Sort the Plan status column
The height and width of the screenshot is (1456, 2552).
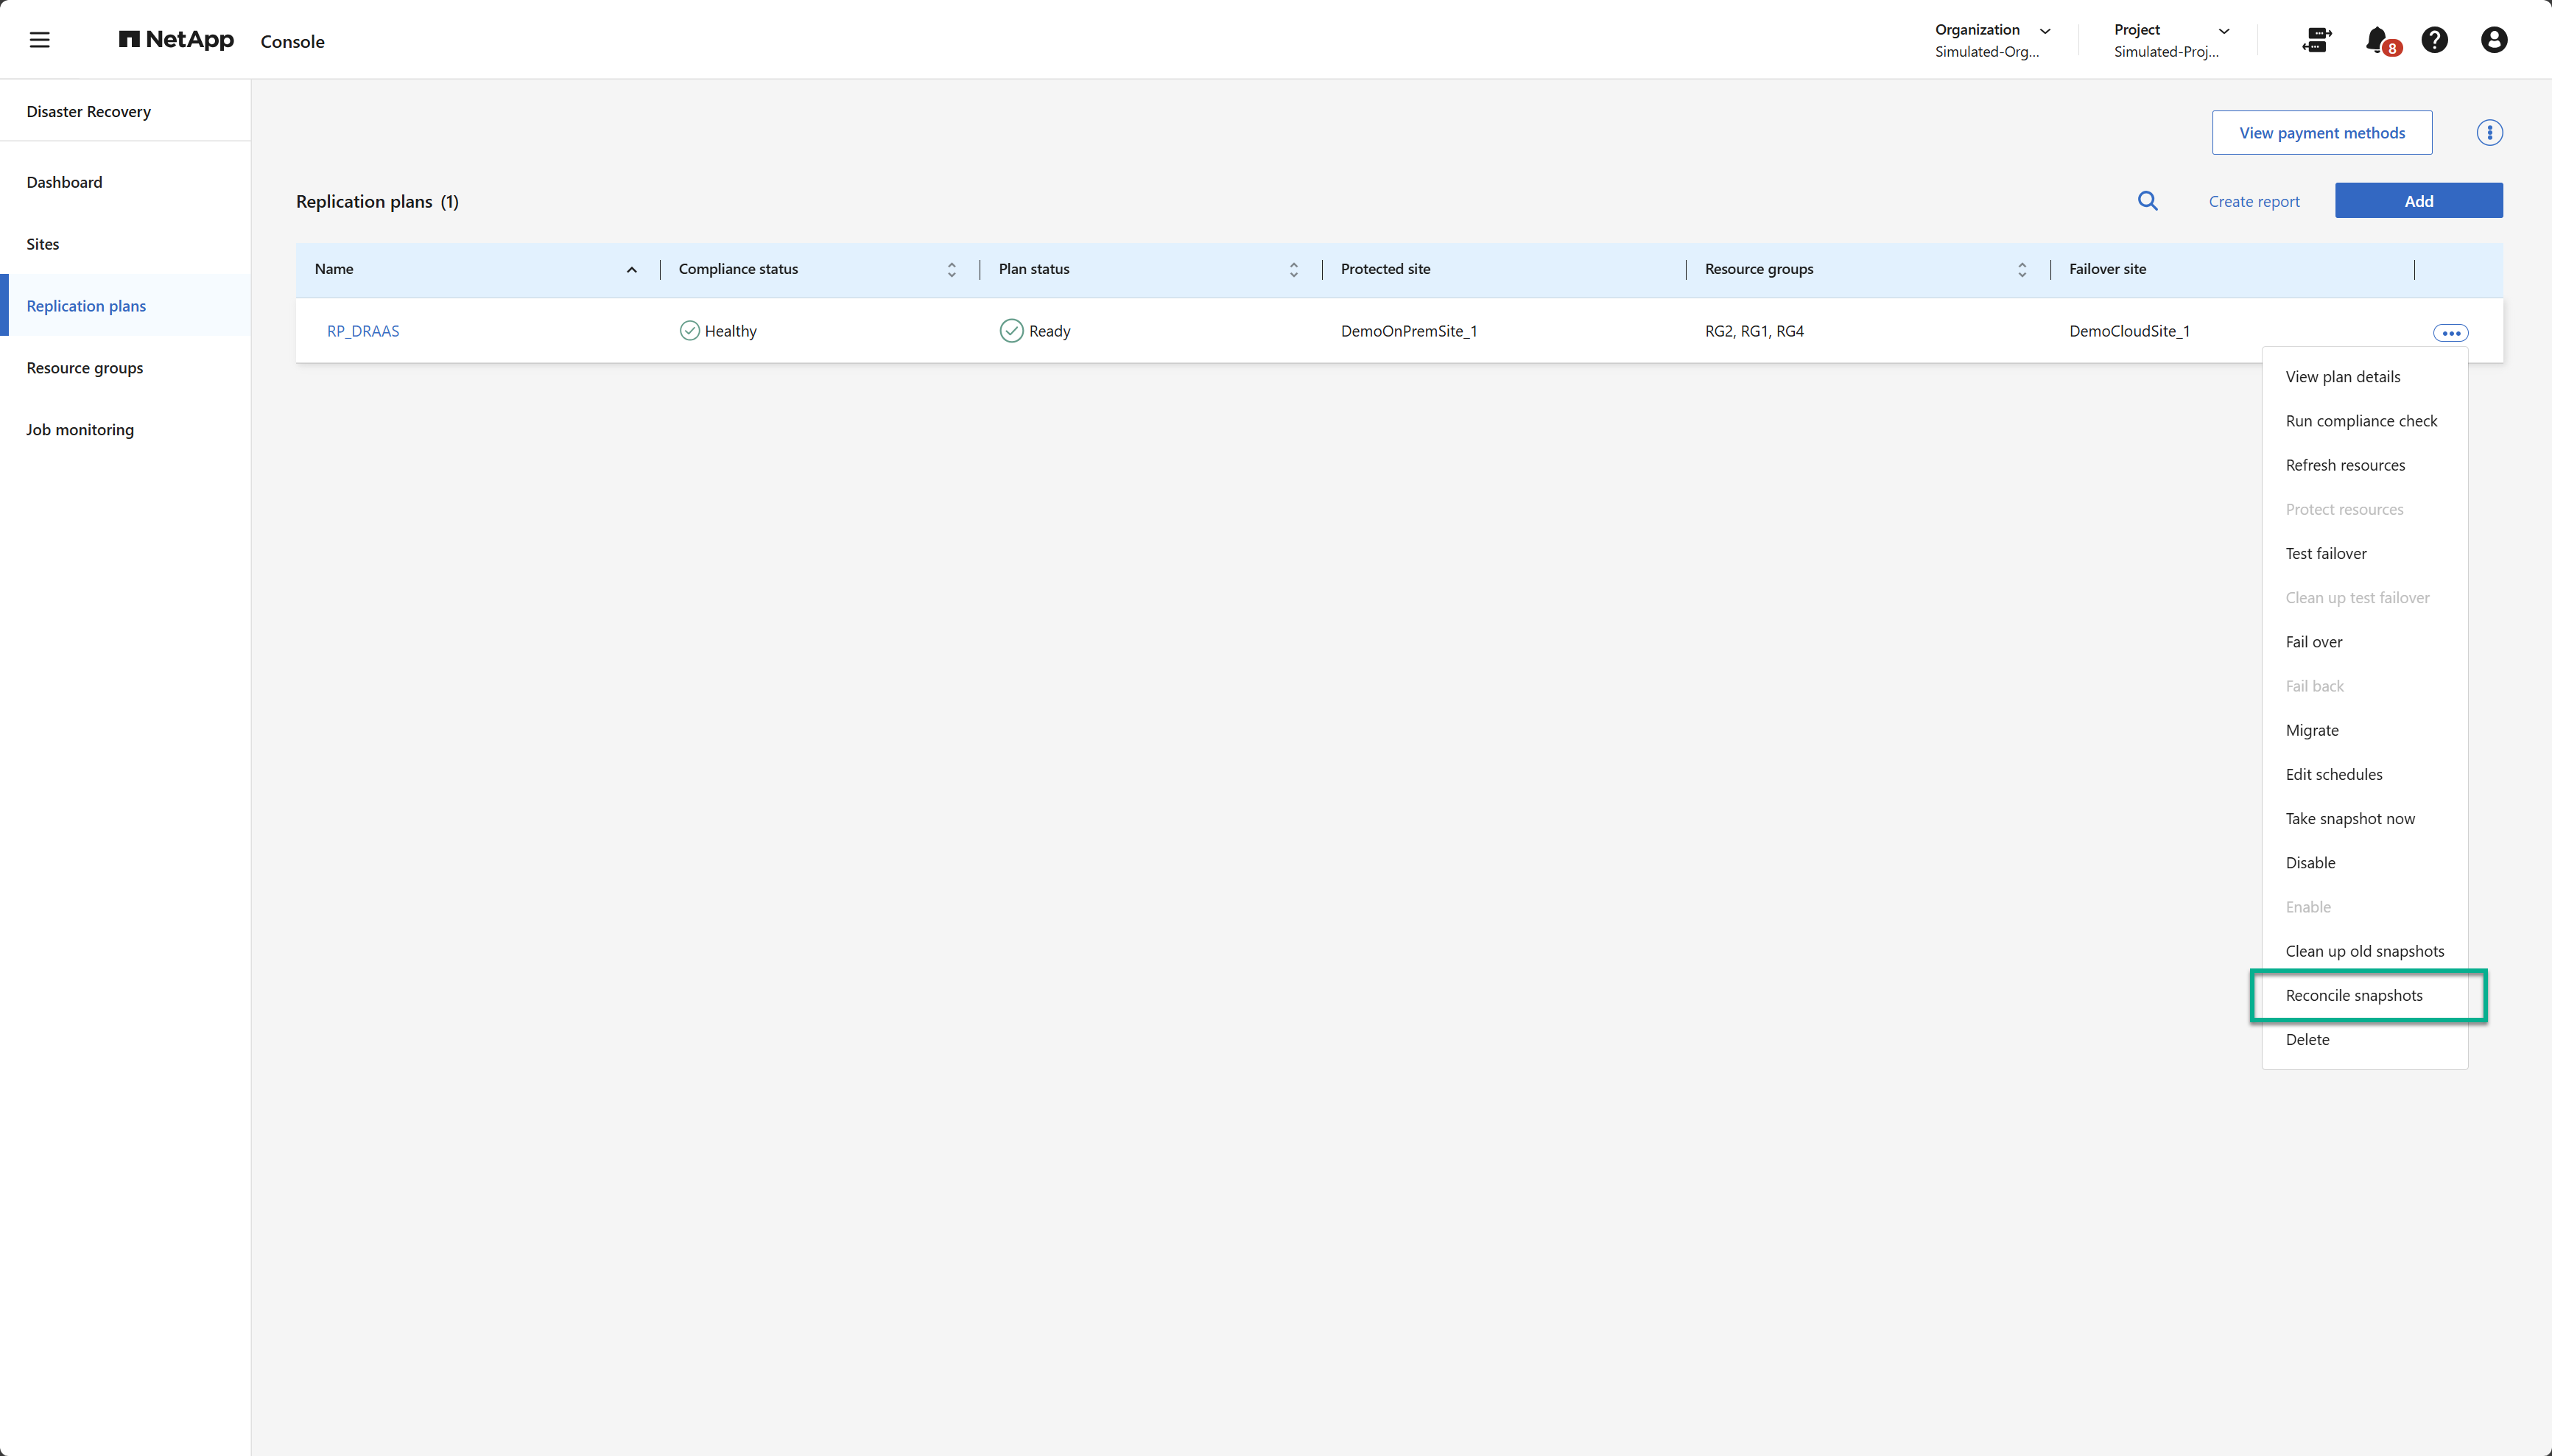[x=1293, y=270]
